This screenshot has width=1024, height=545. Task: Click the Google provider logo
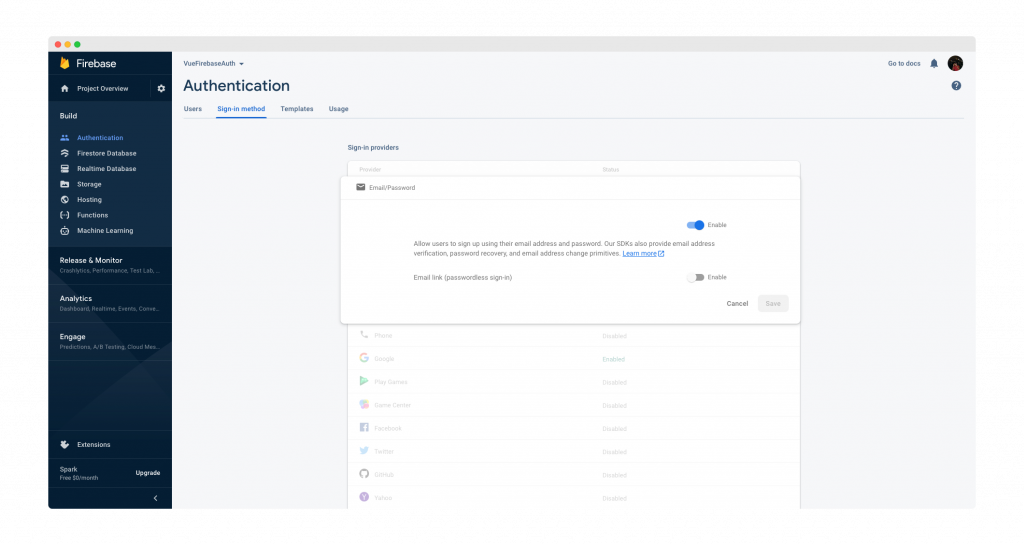364,358
